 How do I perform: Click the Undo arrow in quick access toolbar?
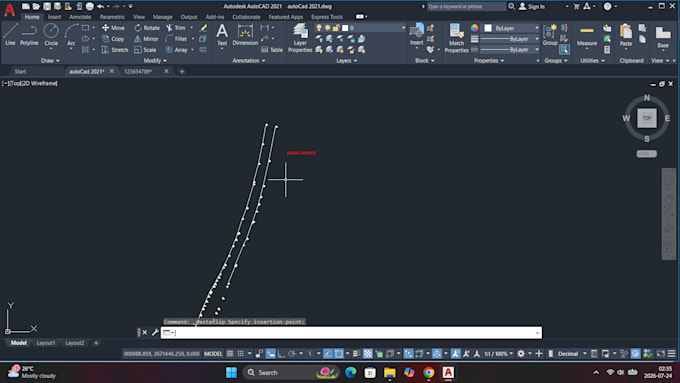100,6
